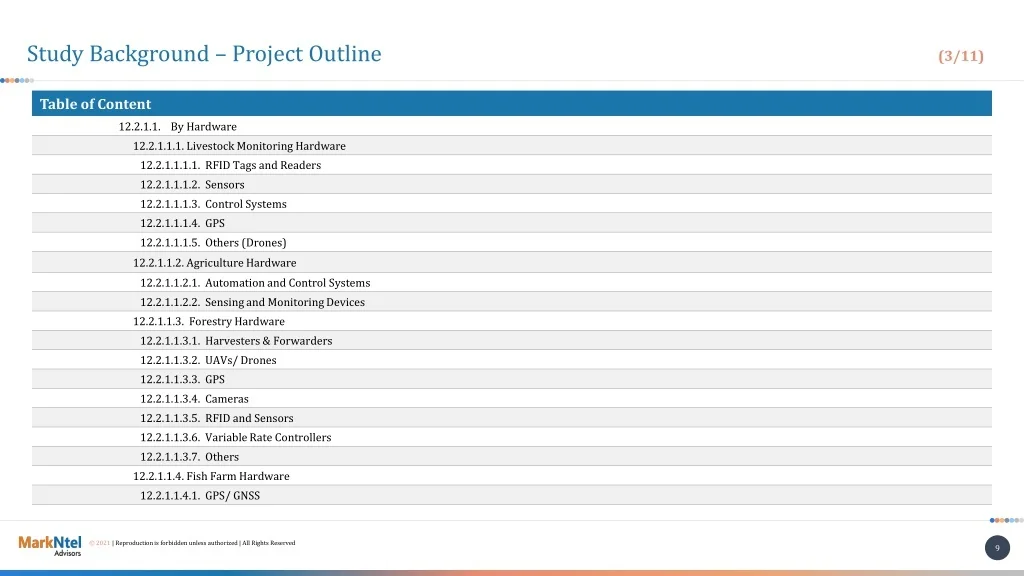
Task: Open the Forestry Hardware section entry
Action: tap(208, 322)
